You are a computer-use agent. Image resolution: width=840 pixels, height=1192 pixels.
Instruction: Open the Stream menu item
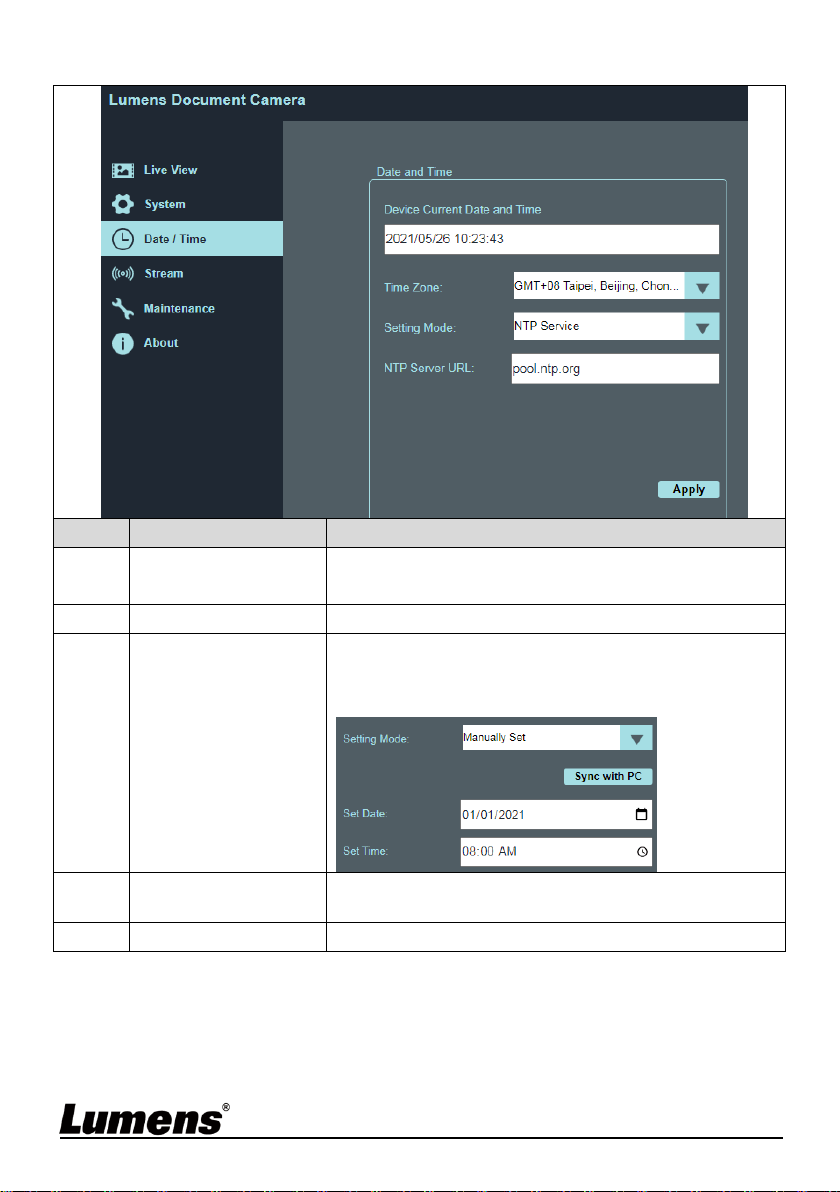click(192, 273)
